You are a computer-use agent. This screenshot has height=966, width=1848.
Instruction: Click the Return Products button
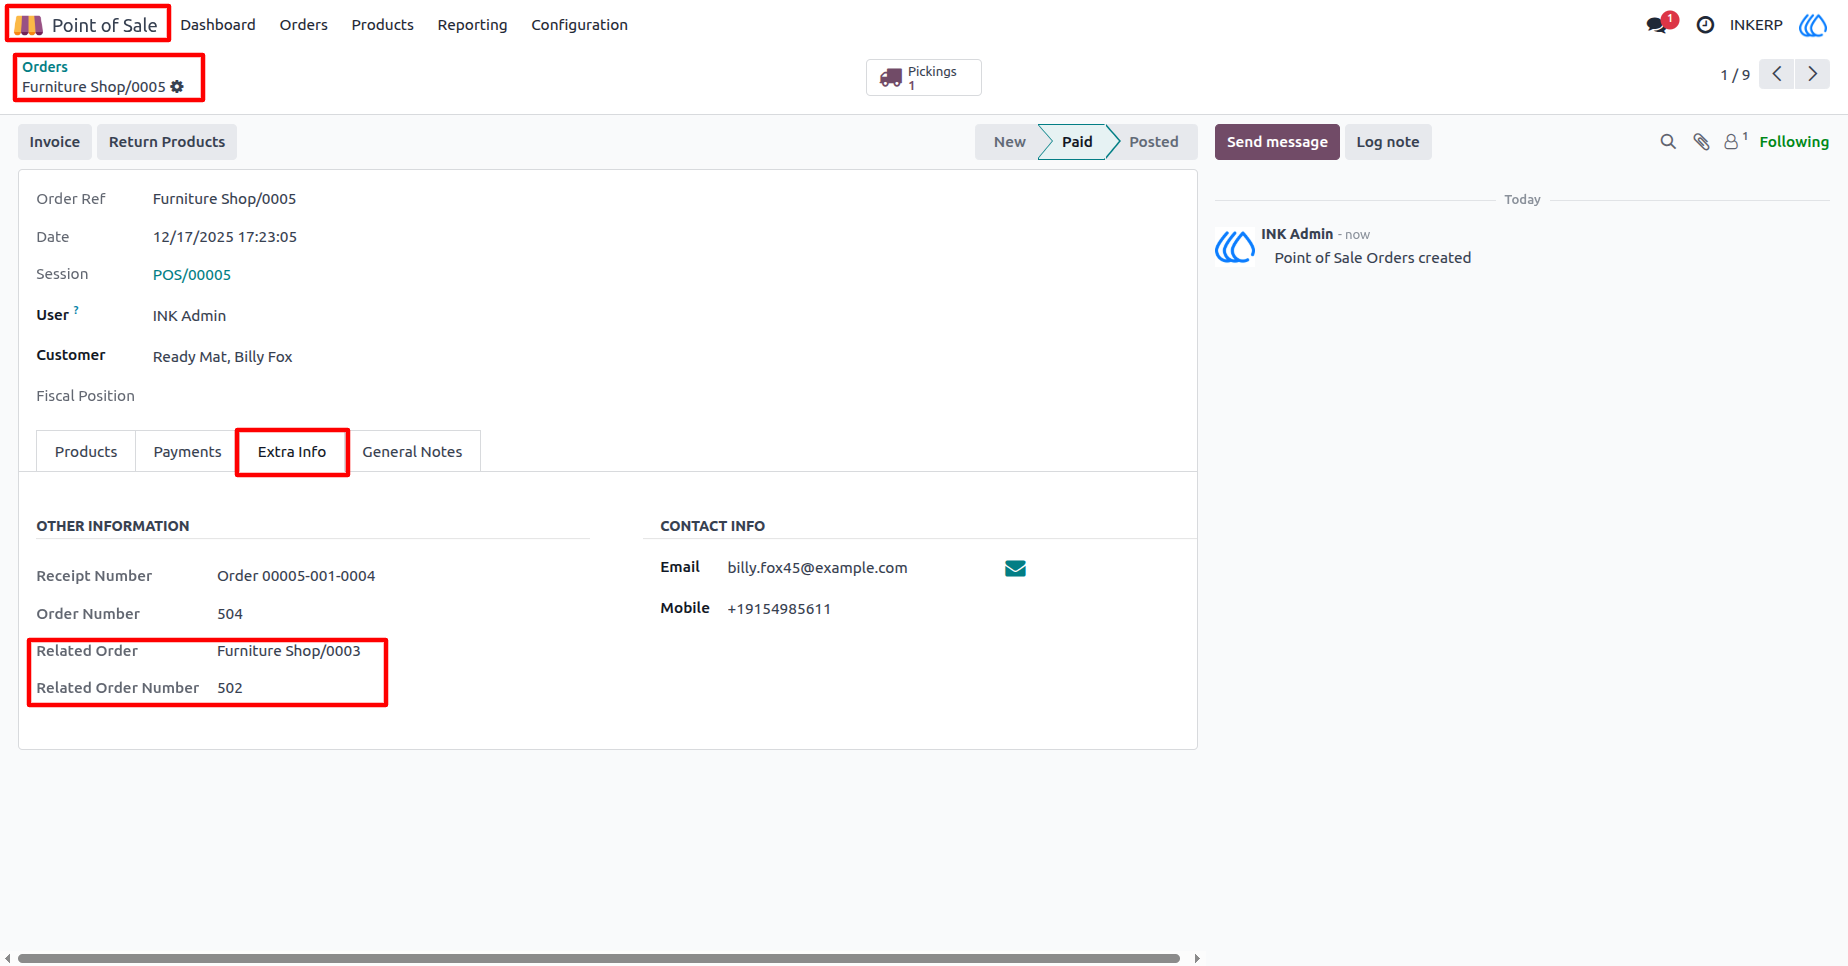pos(167,142)
